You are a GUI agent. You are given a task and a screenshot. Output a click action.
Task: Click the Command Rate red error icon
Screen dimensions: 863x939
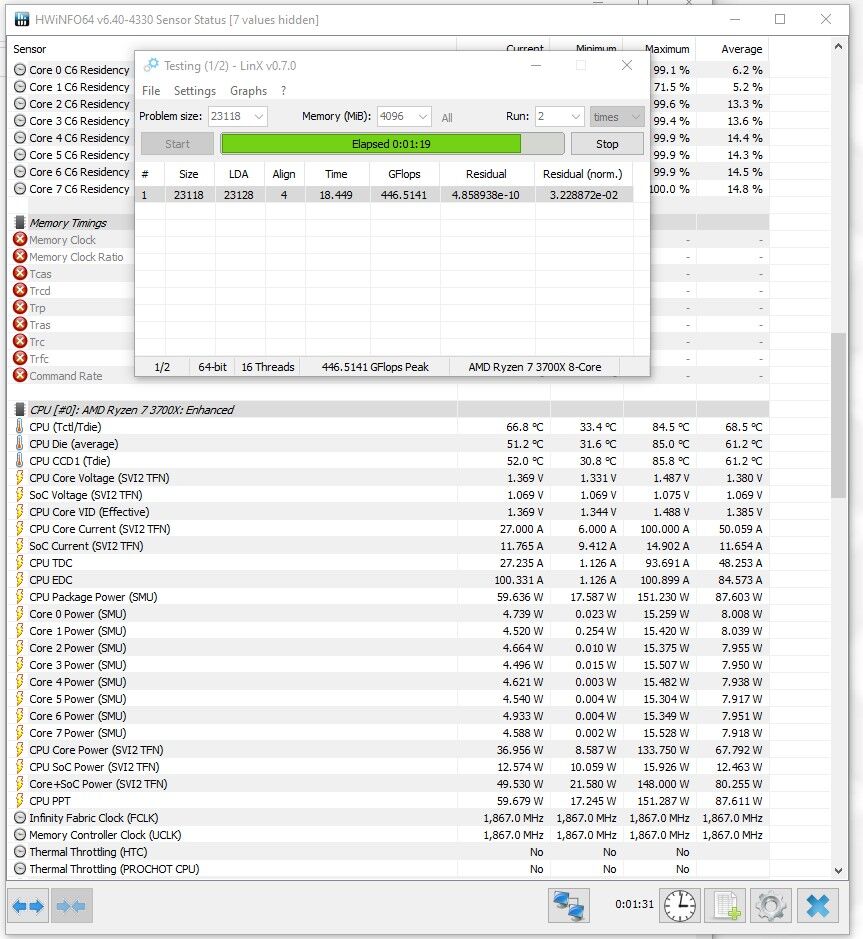(x=20, y=375)
